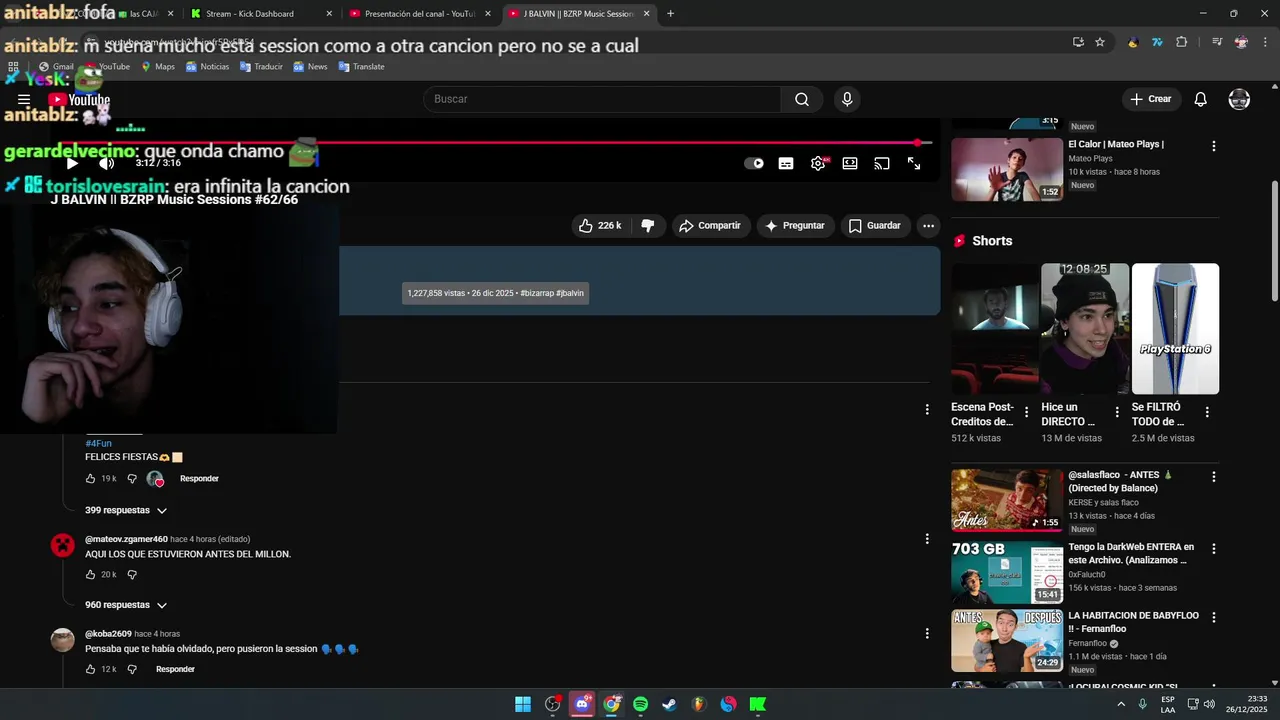The width and height of the screenshot is (1280, 720).
Task: Mute the video with speaker icon
Action: tap(106, 163)
